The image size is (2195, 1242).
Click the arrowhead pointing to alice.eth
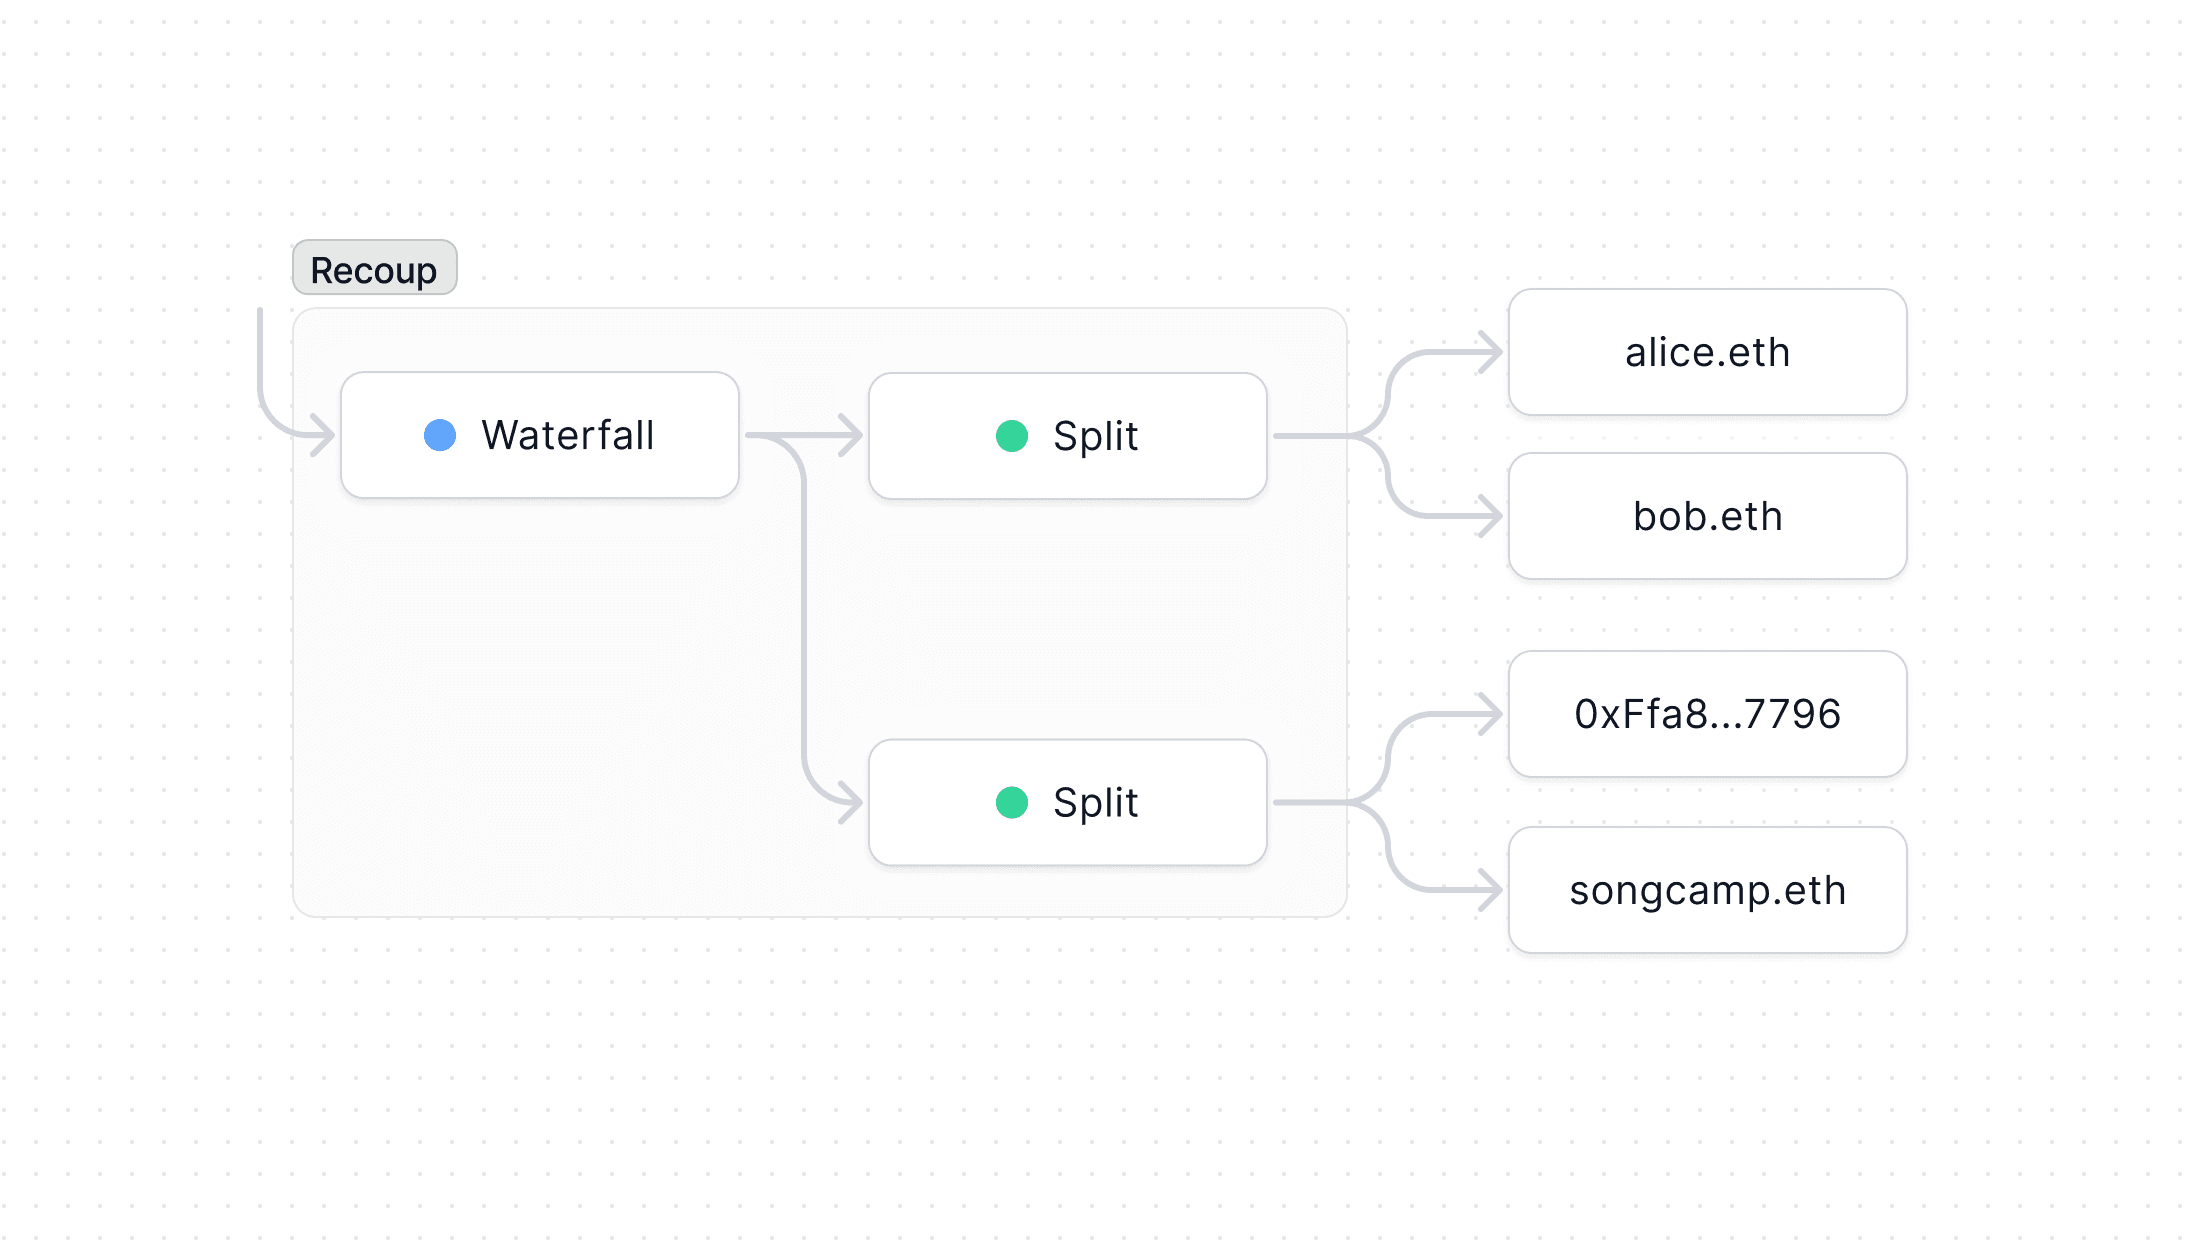pos(1491,352)
